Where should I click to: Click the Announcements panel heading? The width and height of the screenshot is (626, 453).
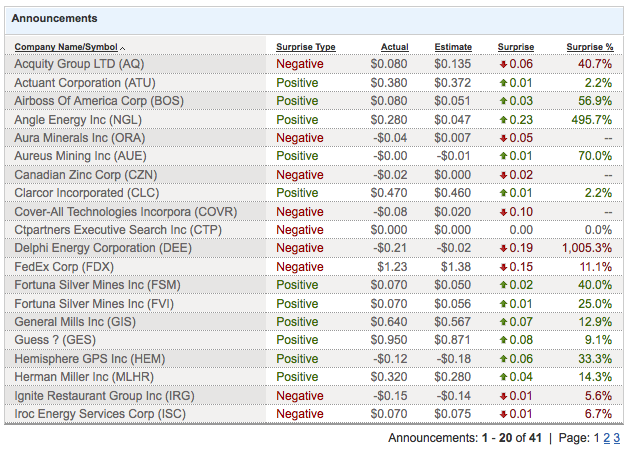(x=54, y=18)
